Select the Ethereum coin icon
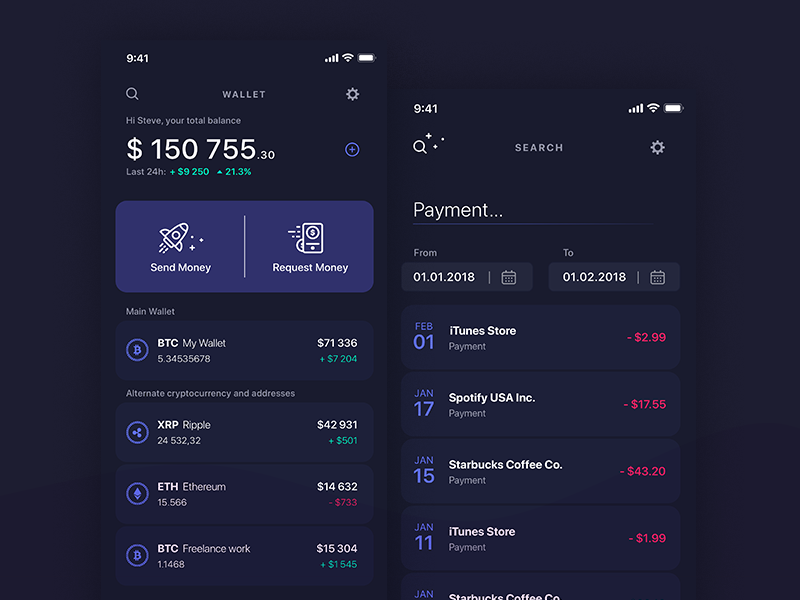The width and height of the screenshot is (800, 600). coord(137,494)
